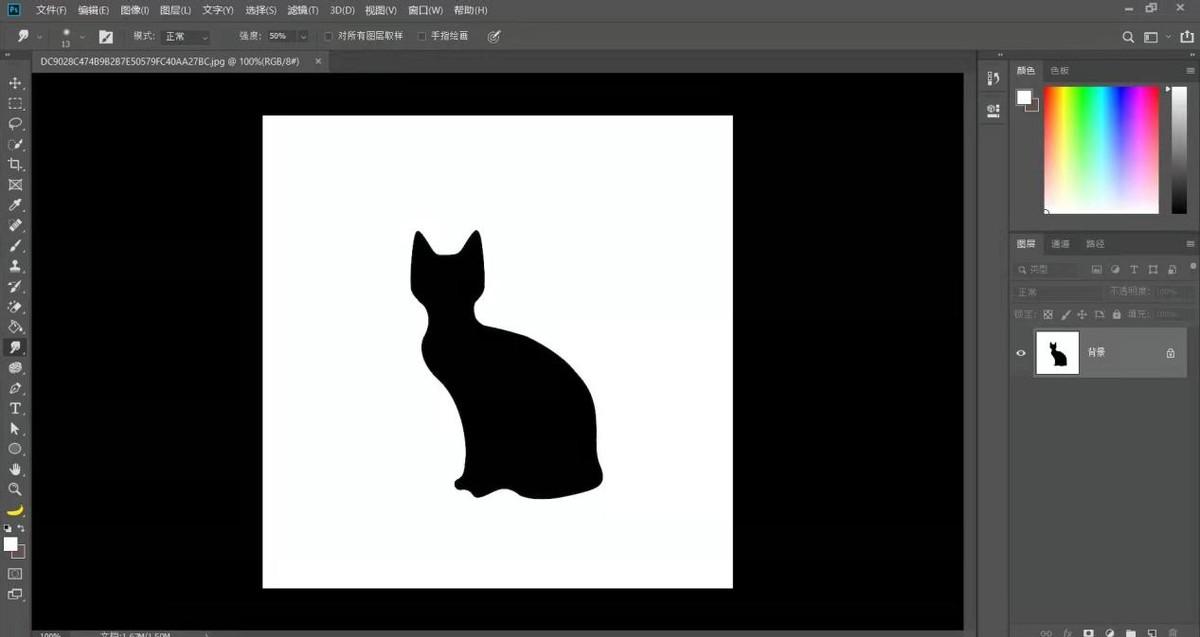Create a new layer group
This screenshot has height=637, width=1200.
pos(1129,632)
